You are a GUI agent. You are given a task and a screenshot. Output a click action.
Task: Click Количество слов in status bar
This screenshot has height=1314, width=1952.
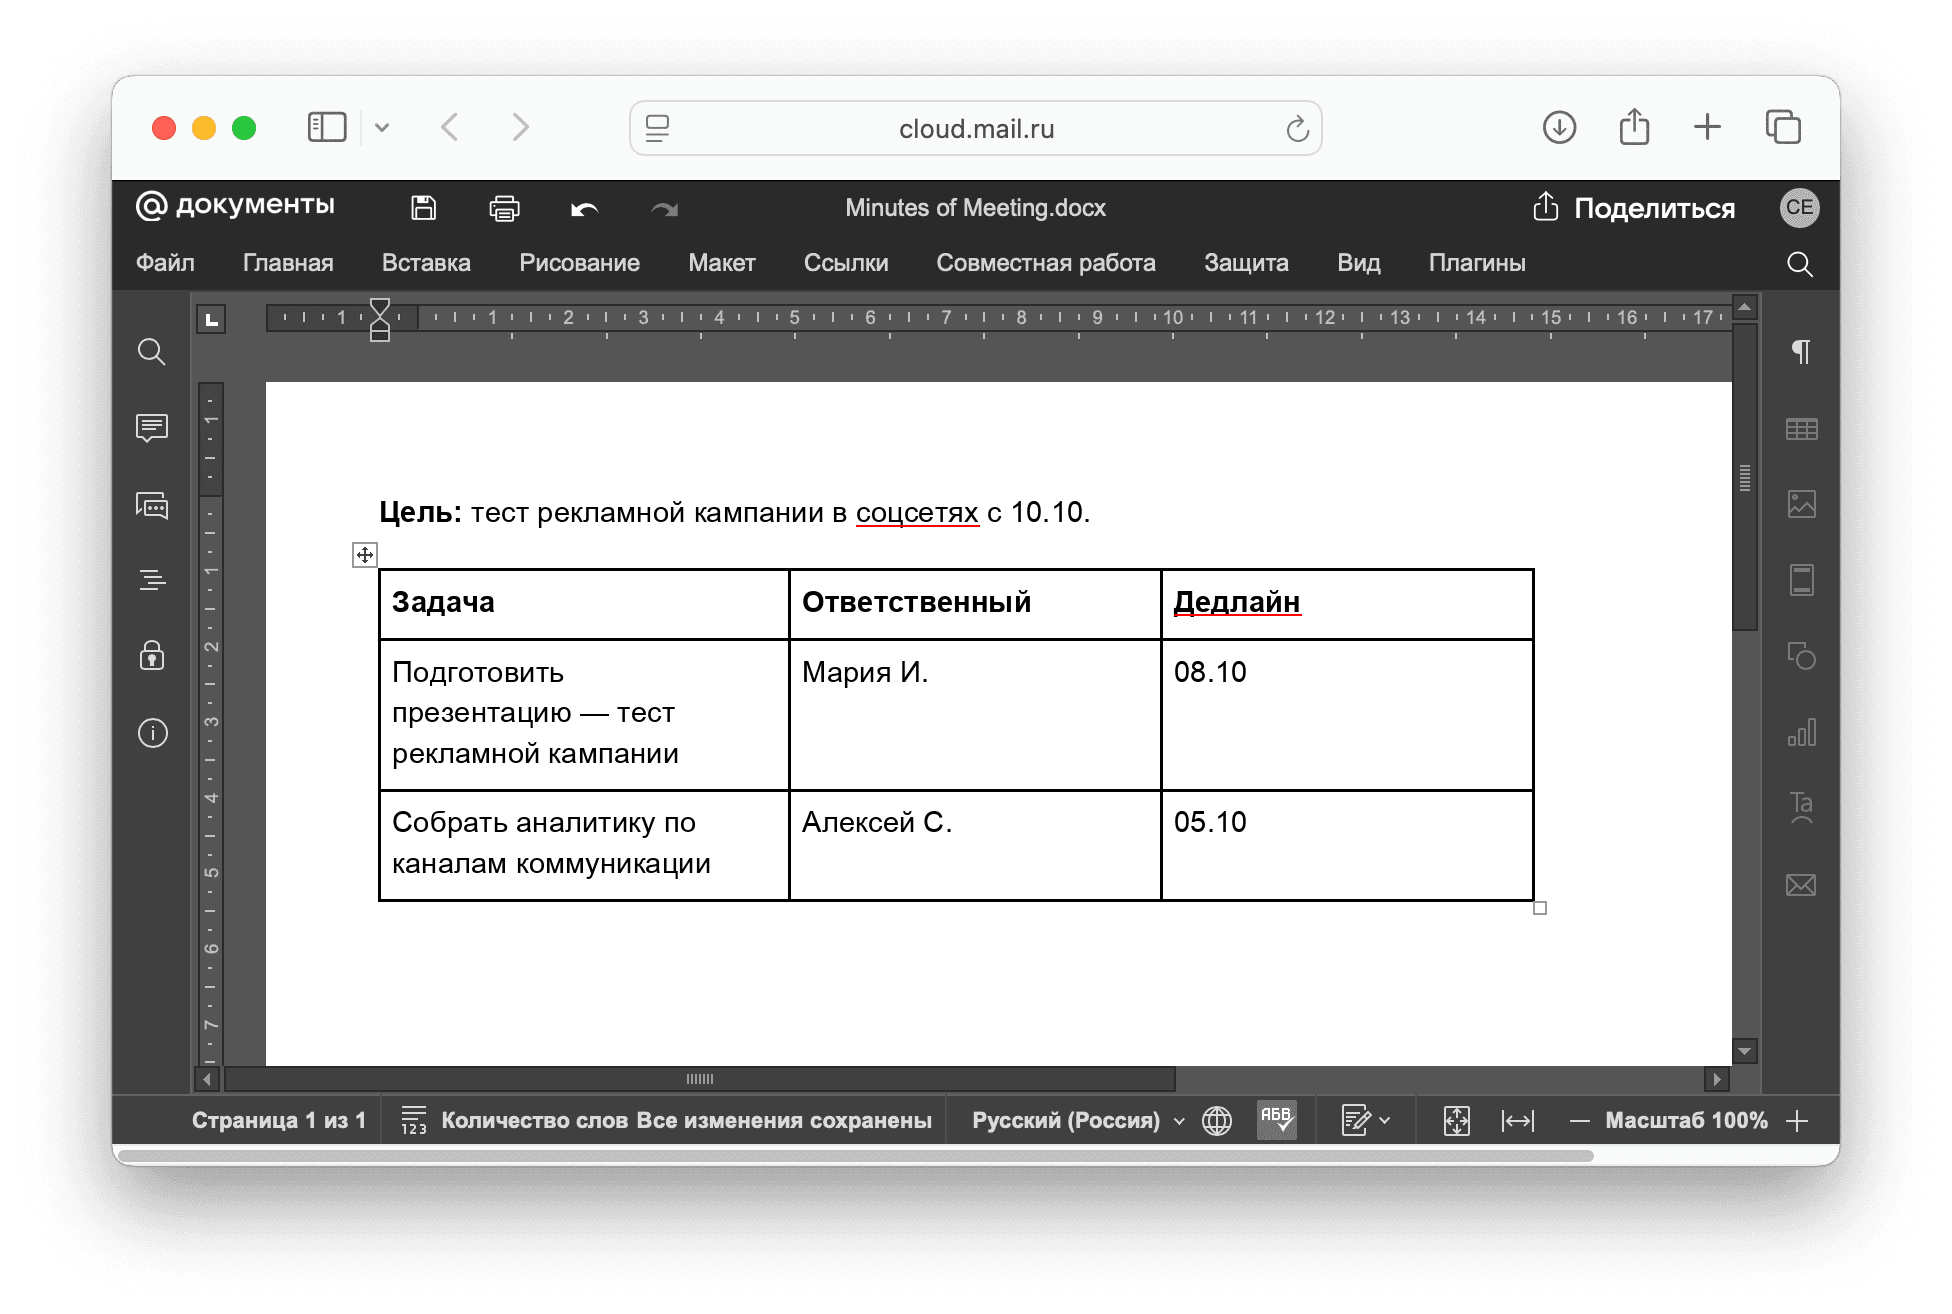tap(534, 1120)
